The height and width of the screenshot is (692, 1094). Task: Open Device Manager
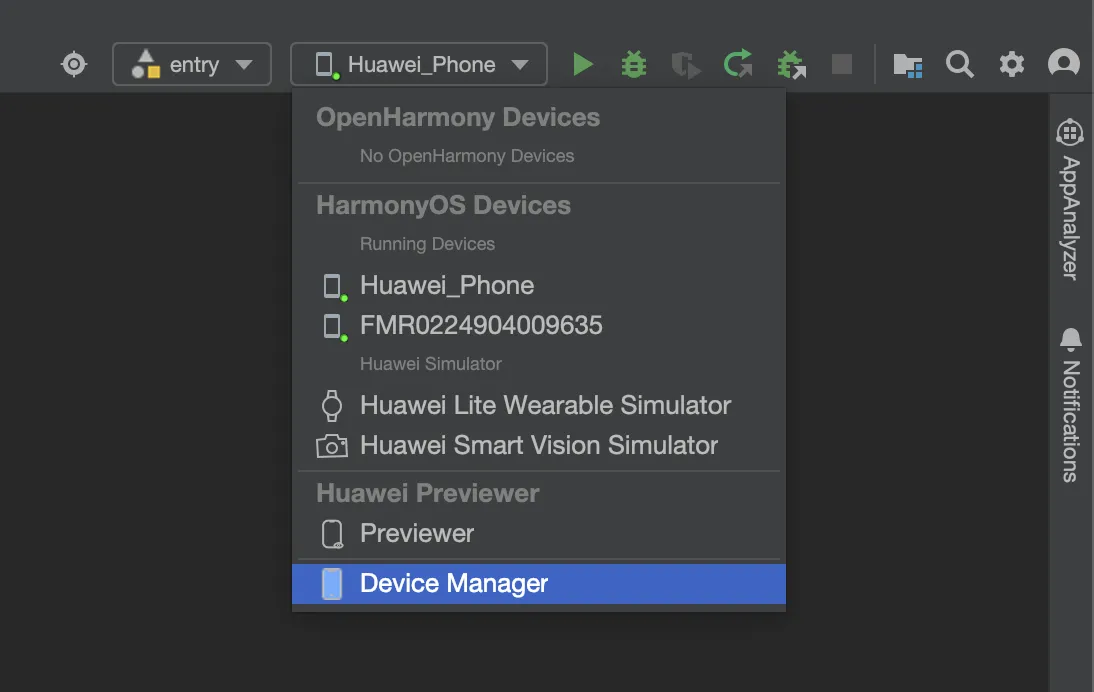click(x=454, y=584)
